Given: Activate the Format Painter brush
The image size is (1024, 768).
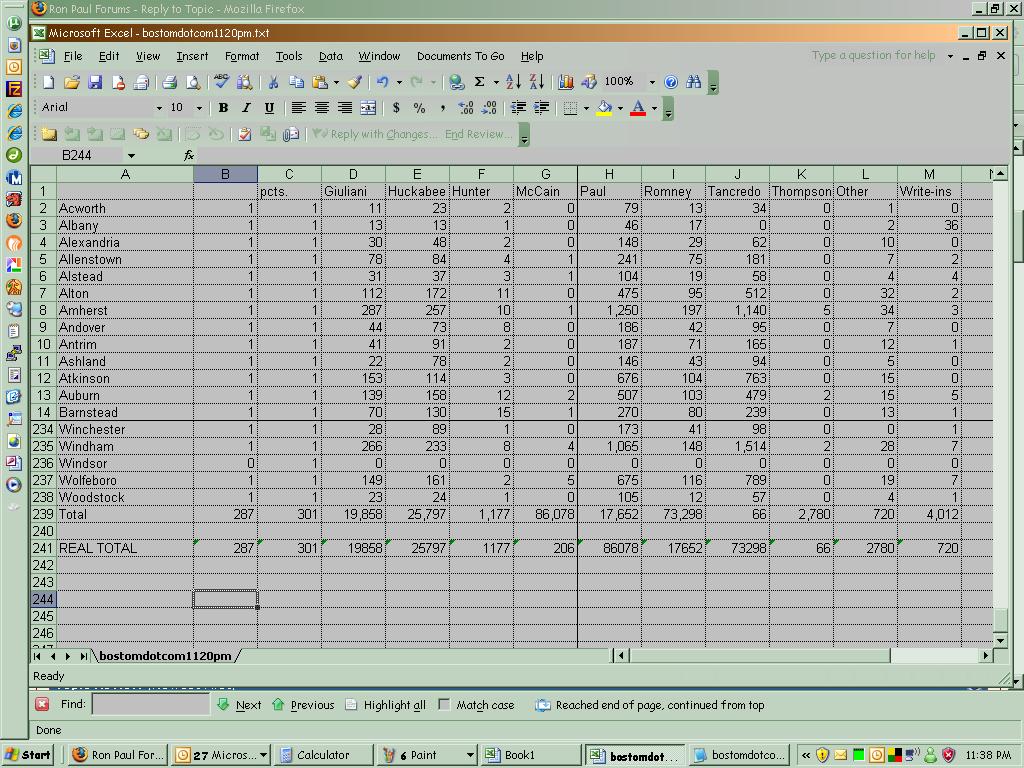Looking at the screenshot, I should (x=355, y=82).
